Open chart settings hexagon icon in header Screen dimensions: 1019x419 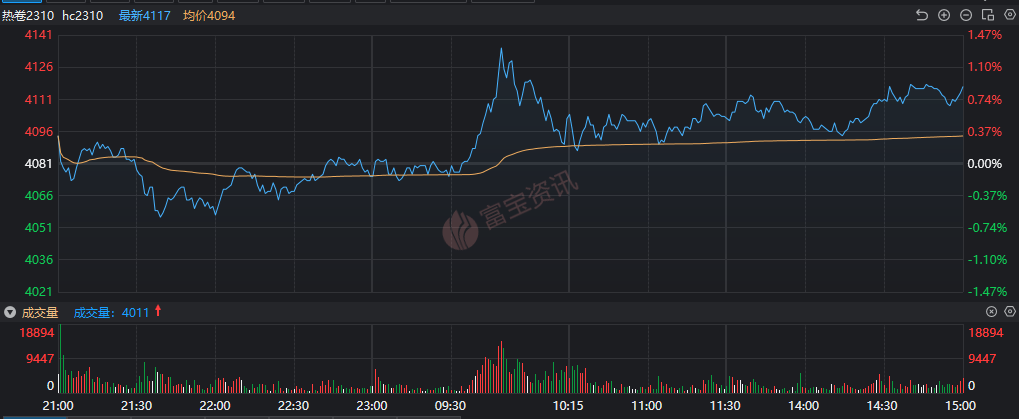pos(1009,16)
